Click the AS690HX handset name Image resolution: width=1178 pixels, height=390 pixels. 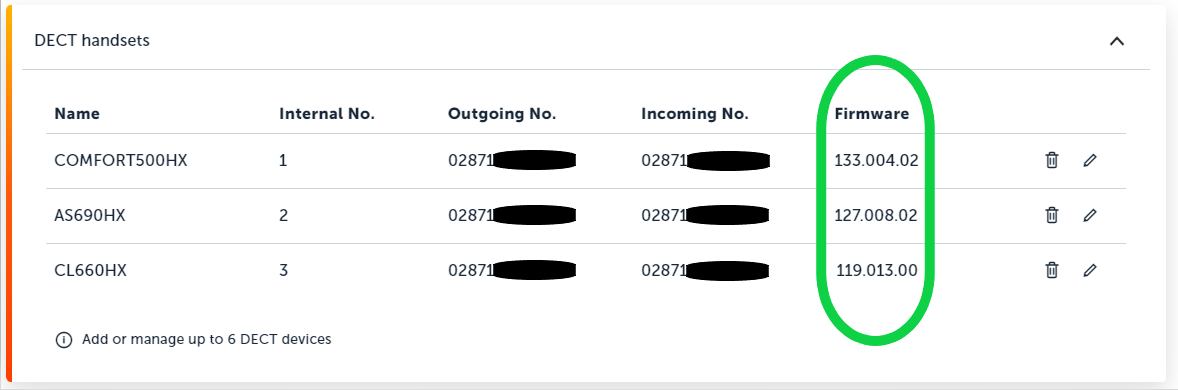click(89, 216)
